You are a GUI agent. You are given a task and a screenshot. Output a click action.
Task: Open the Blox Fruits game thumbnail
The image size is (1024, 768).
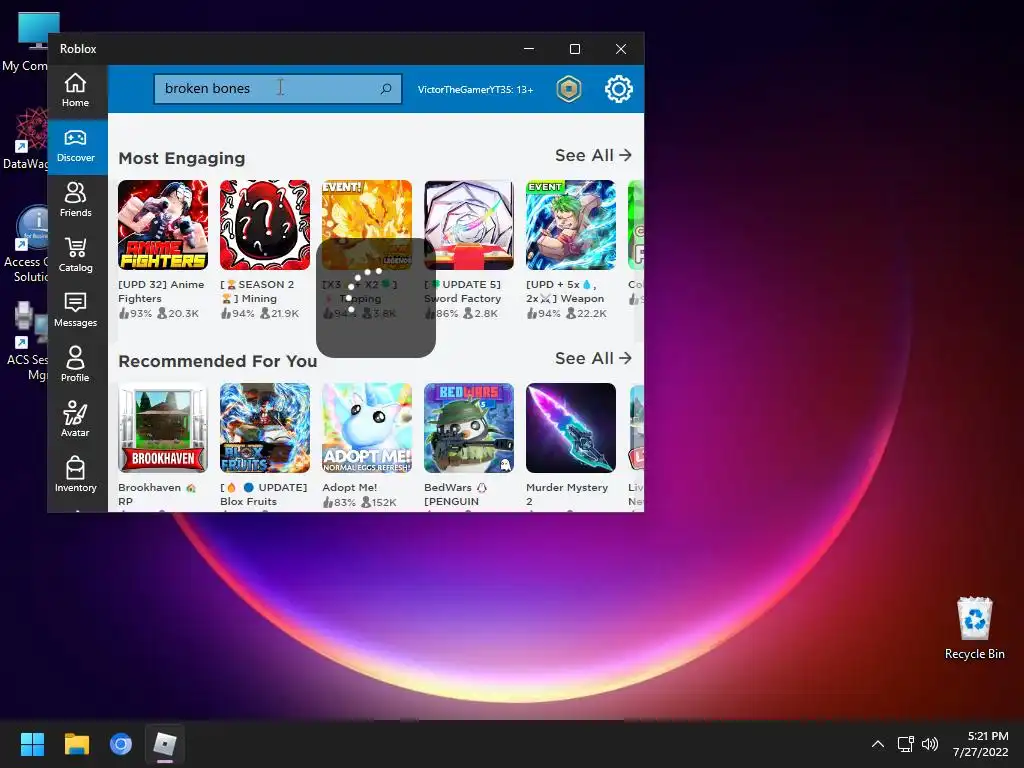pyautogui.click(x=265, y=428)
